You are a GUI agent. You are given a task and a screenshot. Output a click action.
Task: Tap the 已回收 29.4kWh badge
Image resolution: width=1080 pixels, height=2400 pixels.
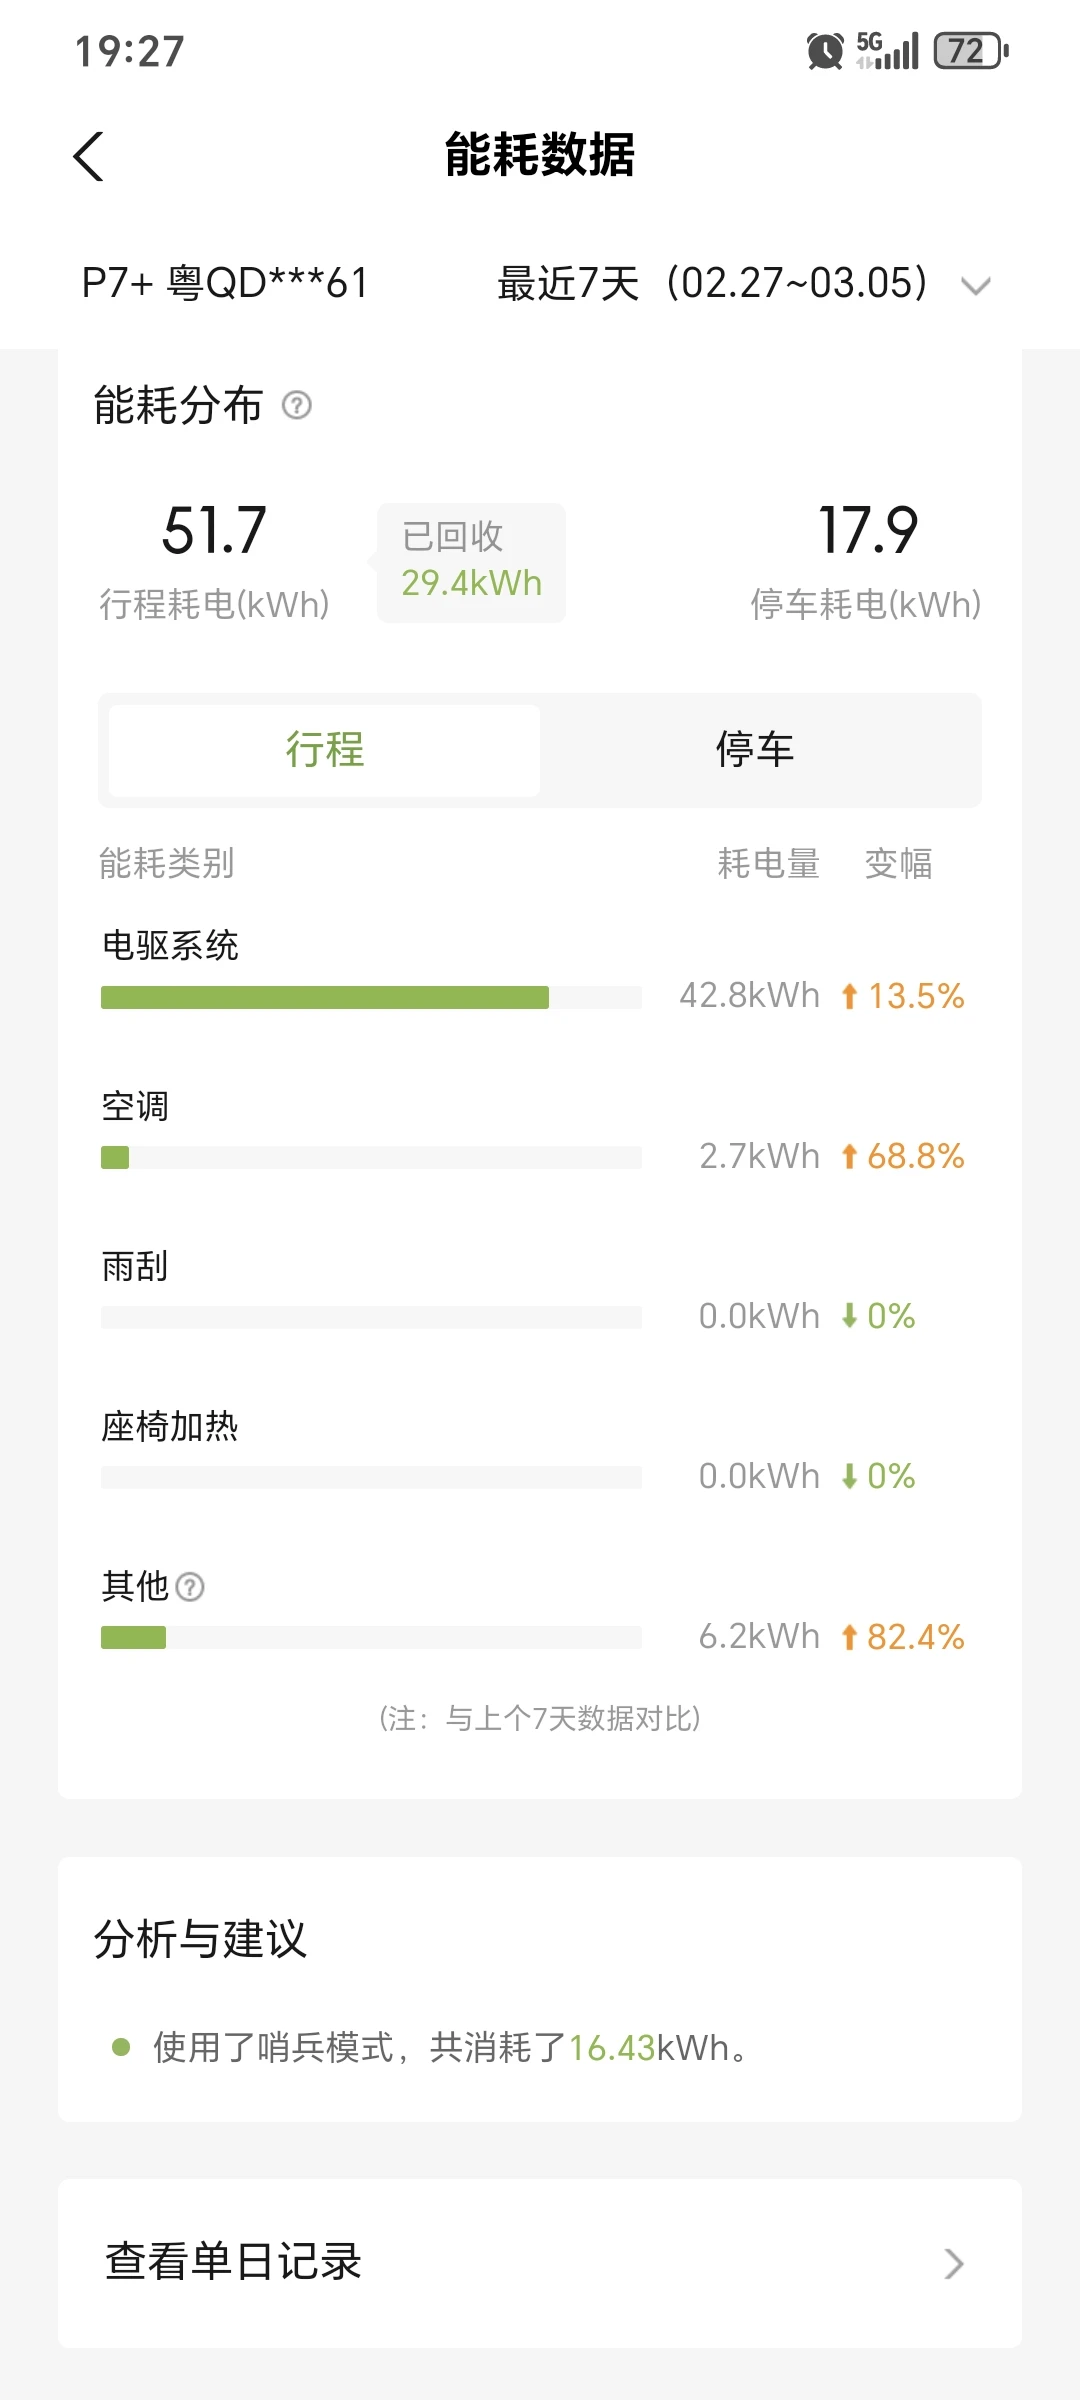pos(471,562)
